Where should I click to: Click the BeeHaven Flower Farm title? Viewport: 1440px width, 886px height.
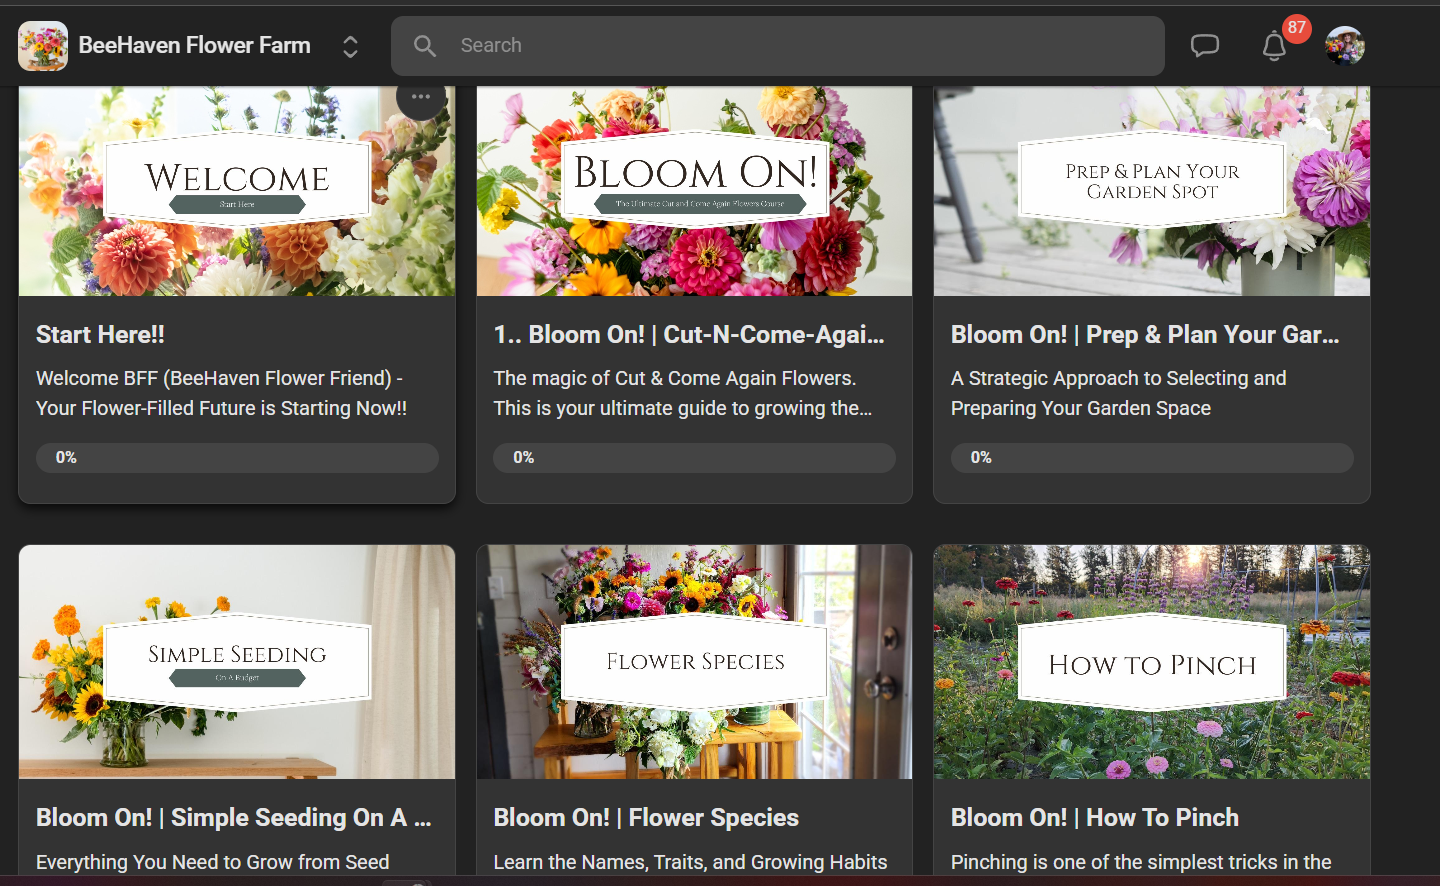pyautogui.click(x=195, y=45)
